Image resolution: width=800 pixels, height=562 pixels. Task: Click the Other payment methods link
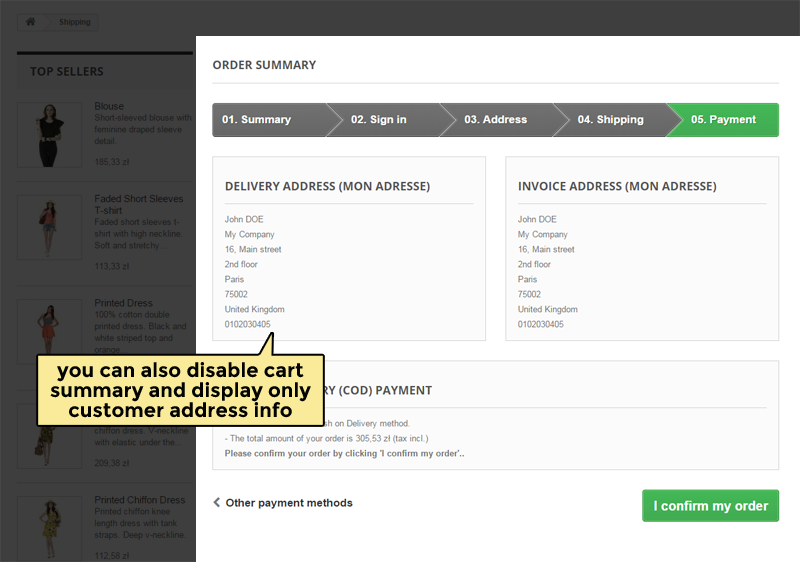pos(289,503)
